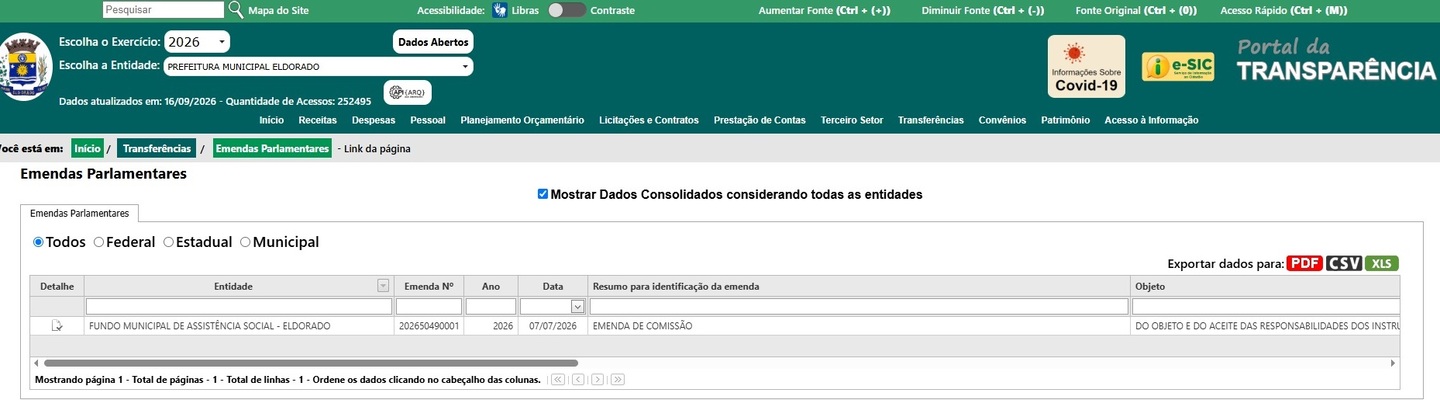Uncheck Mostrar Dados Consolidados checkbox
The width and height of the screenshot is (1440, 400).
pos(543,194)
